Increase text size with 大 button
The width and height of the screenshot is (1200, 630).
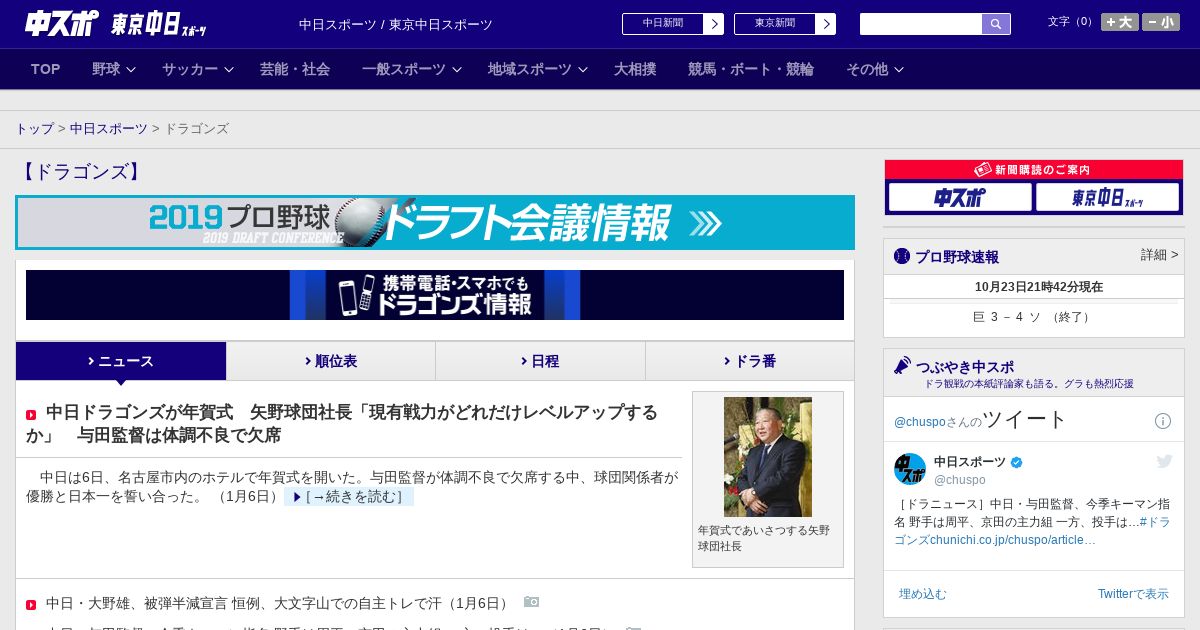(x=1119, y=22)
